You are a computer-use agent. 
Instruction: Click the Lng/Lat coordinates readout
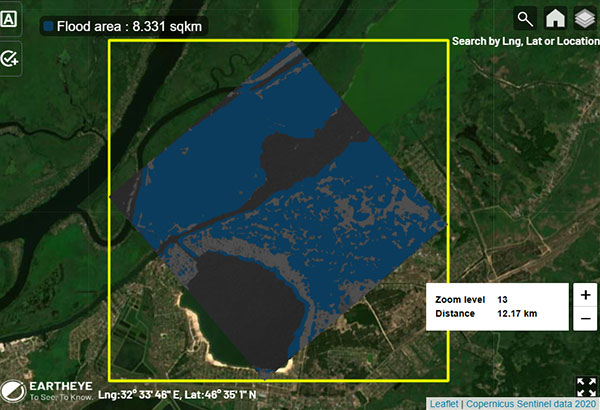(177, 396)
